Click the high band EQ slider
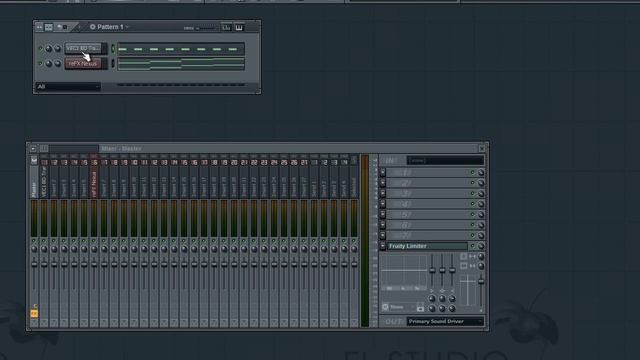The height and width of the screenshot is (360, 640). pyautogui.click(x=452, y=270)
